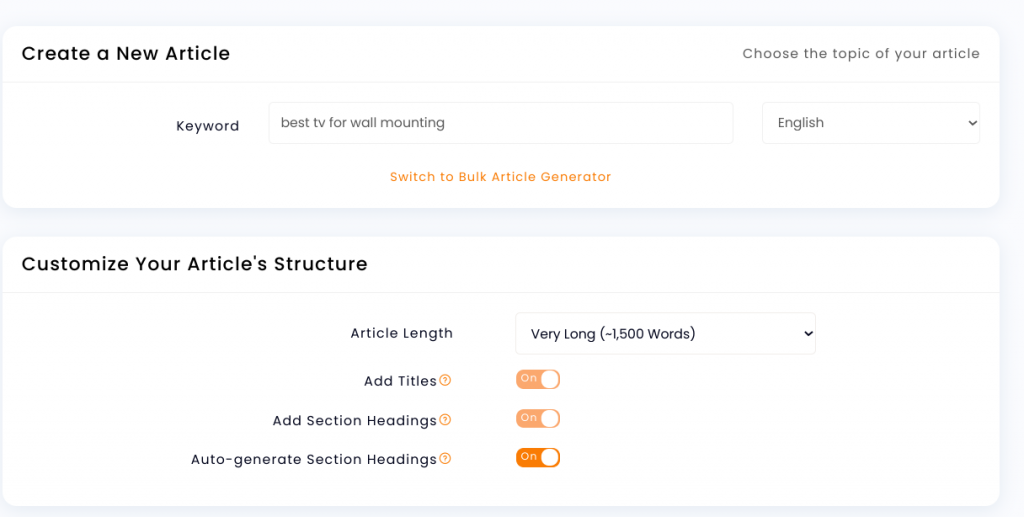The height and width of the screenshot is (517, 1024).
Task: Expand the Very Long (~1,500 Words) dropdown
Action: pos(665,334)
